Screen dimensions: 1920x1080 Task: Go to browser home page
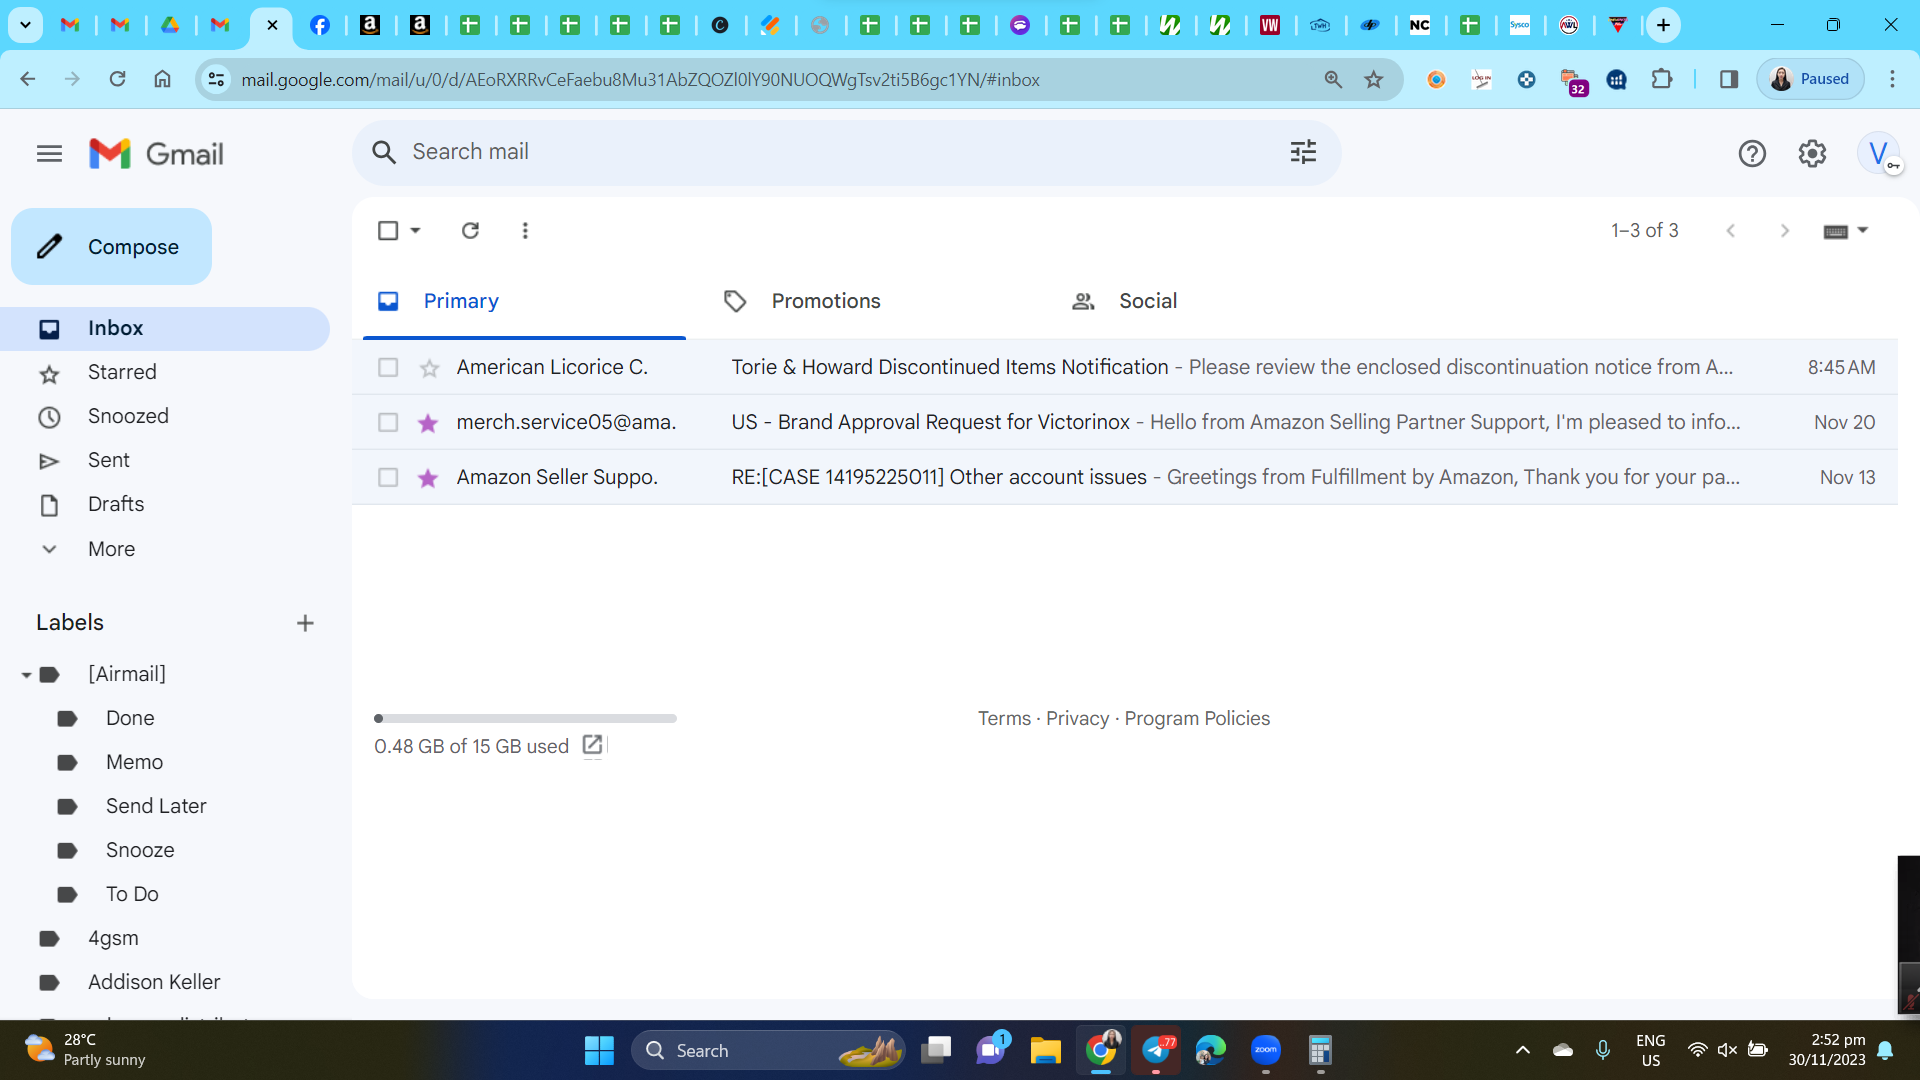click(162, 79)
